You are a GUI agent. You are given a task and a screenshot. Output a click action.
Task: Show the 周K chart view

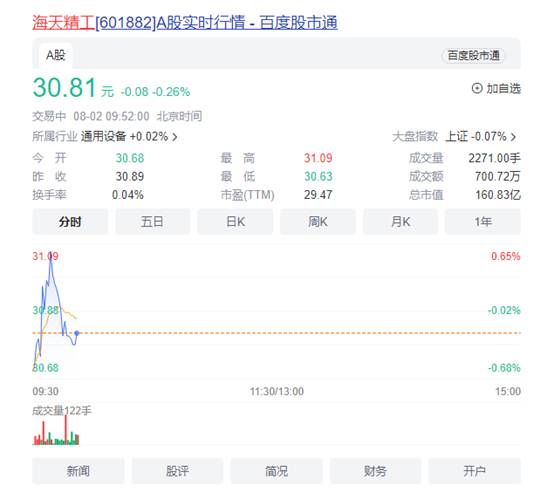[318, 221]
